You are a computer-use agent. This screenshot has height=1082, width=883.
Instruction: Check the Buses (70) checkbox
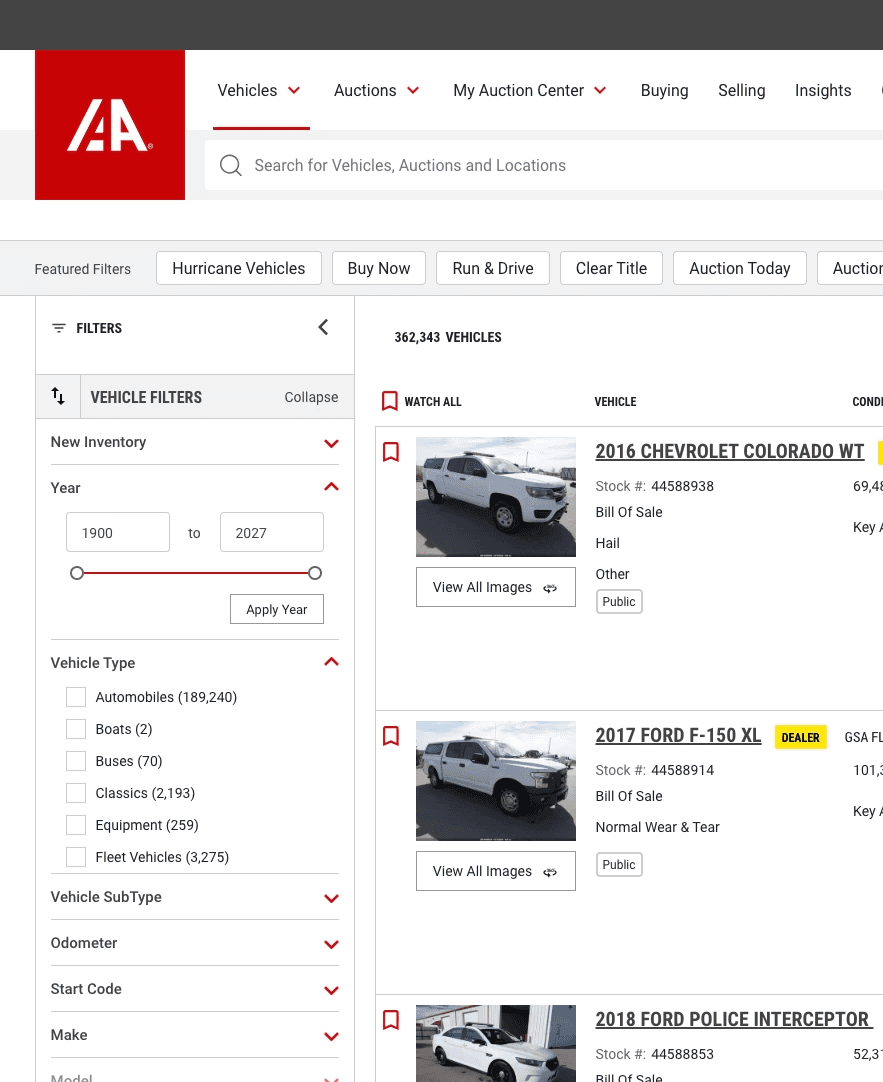pos(76,761)
